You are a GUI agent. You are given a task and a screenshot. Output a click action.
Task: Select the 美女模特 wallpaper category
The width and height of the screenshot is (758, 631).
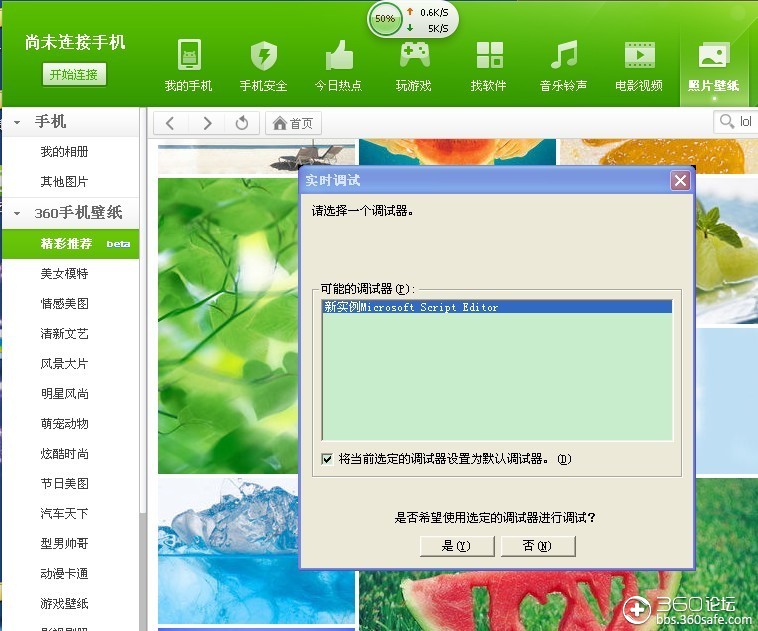(x=64, y=274)
